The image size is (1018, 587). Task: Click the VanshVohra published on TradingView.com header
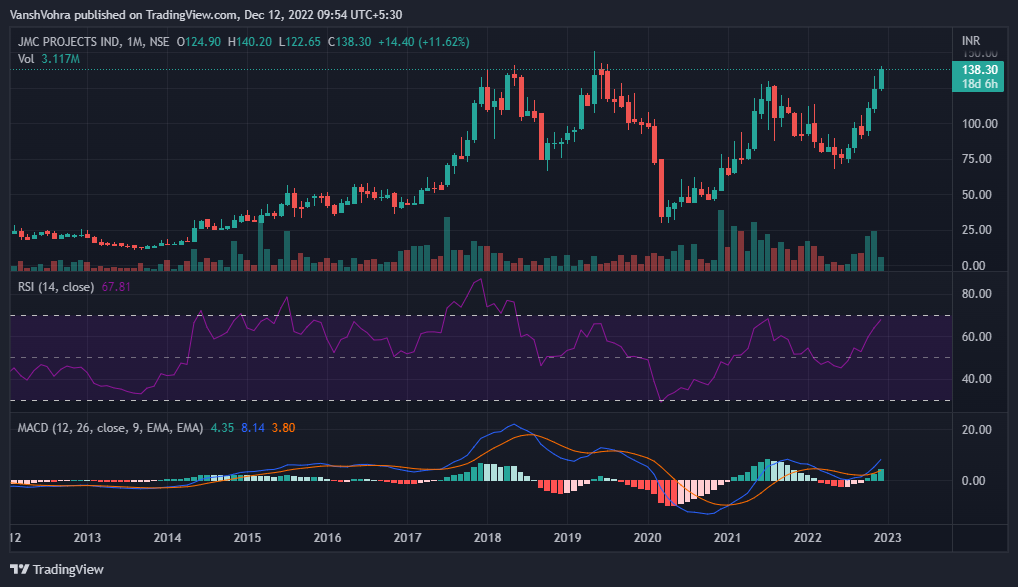205,14
